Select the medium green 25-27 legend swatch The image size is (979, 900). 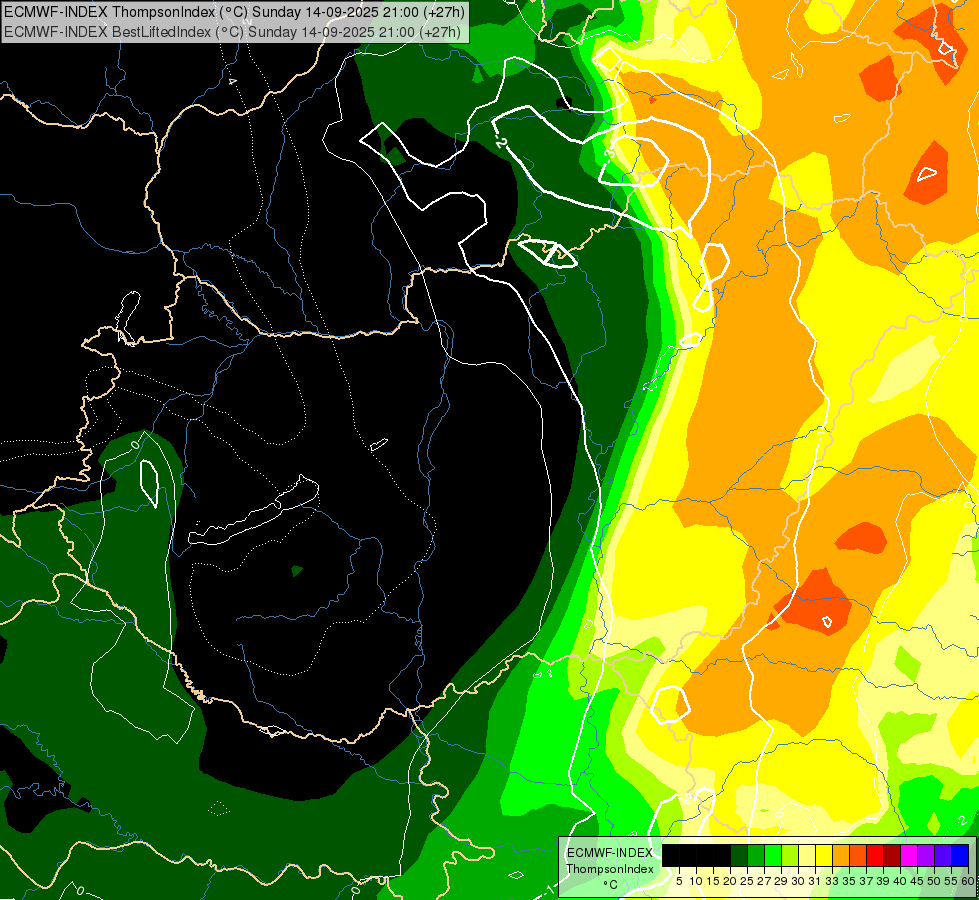coord(756,855)
